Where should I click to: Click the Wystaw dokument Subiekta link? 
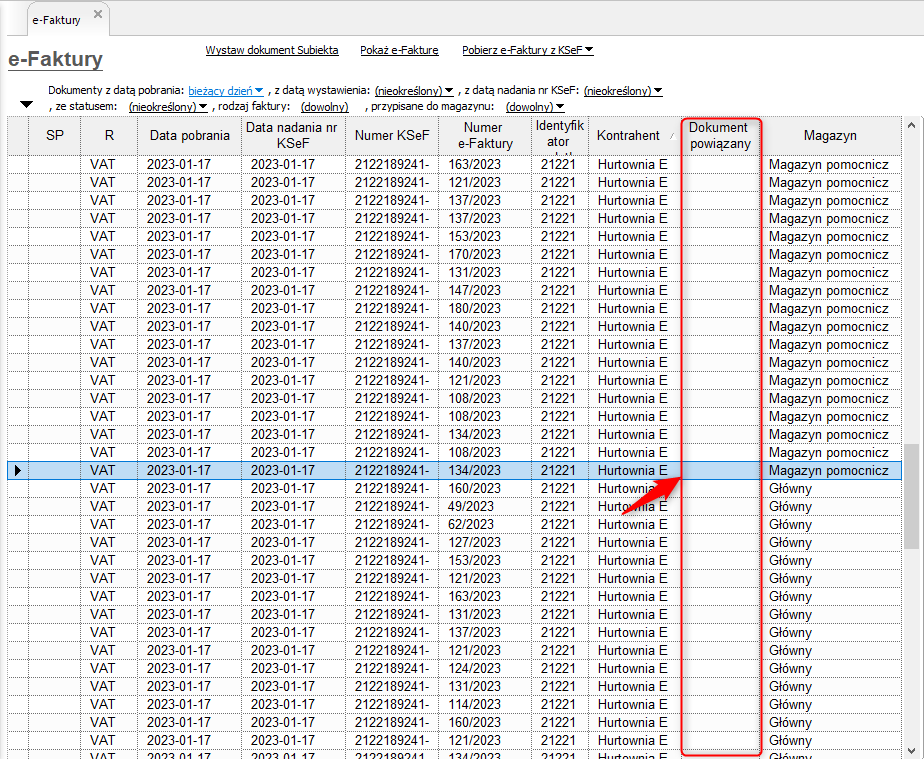pyautogui.click(x=272, y=50)
